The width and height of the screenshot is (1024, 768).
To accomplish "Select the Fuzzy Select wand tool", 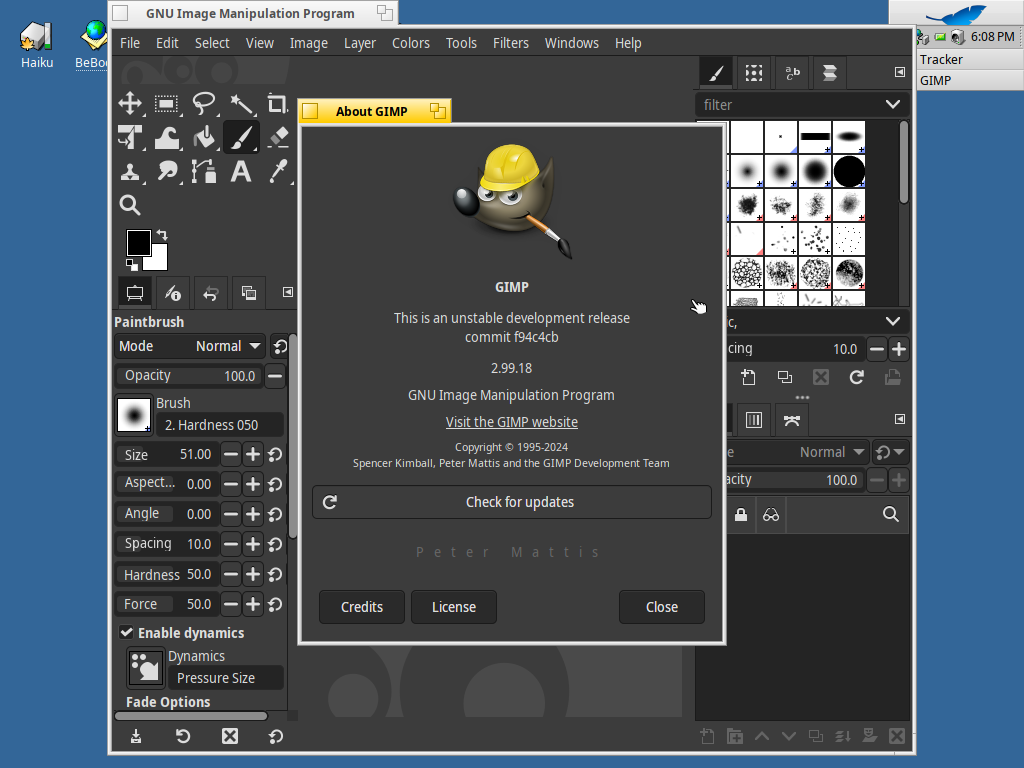I will point(241,103).
